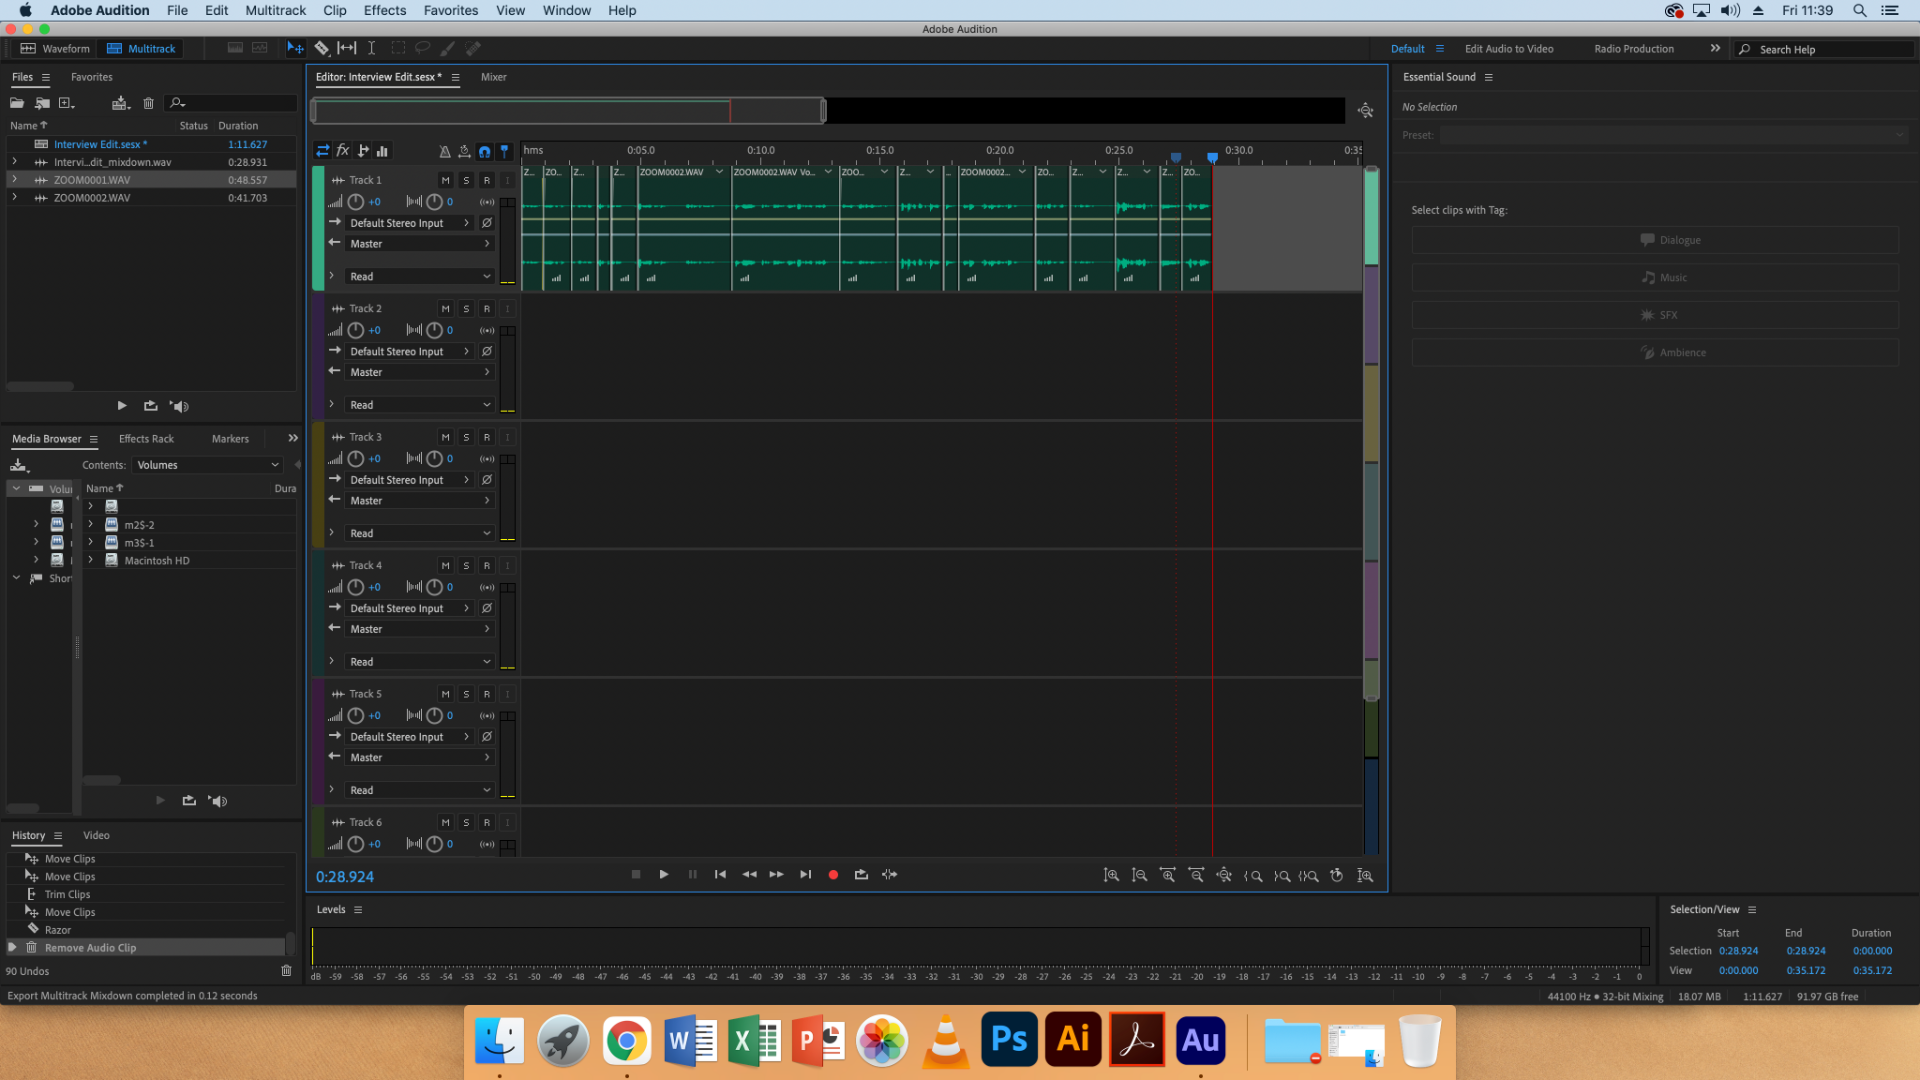Viewport: 1920px width, 1080px height.
Task: Toggle Loop Playback in transport
Action: click(861, 875)
